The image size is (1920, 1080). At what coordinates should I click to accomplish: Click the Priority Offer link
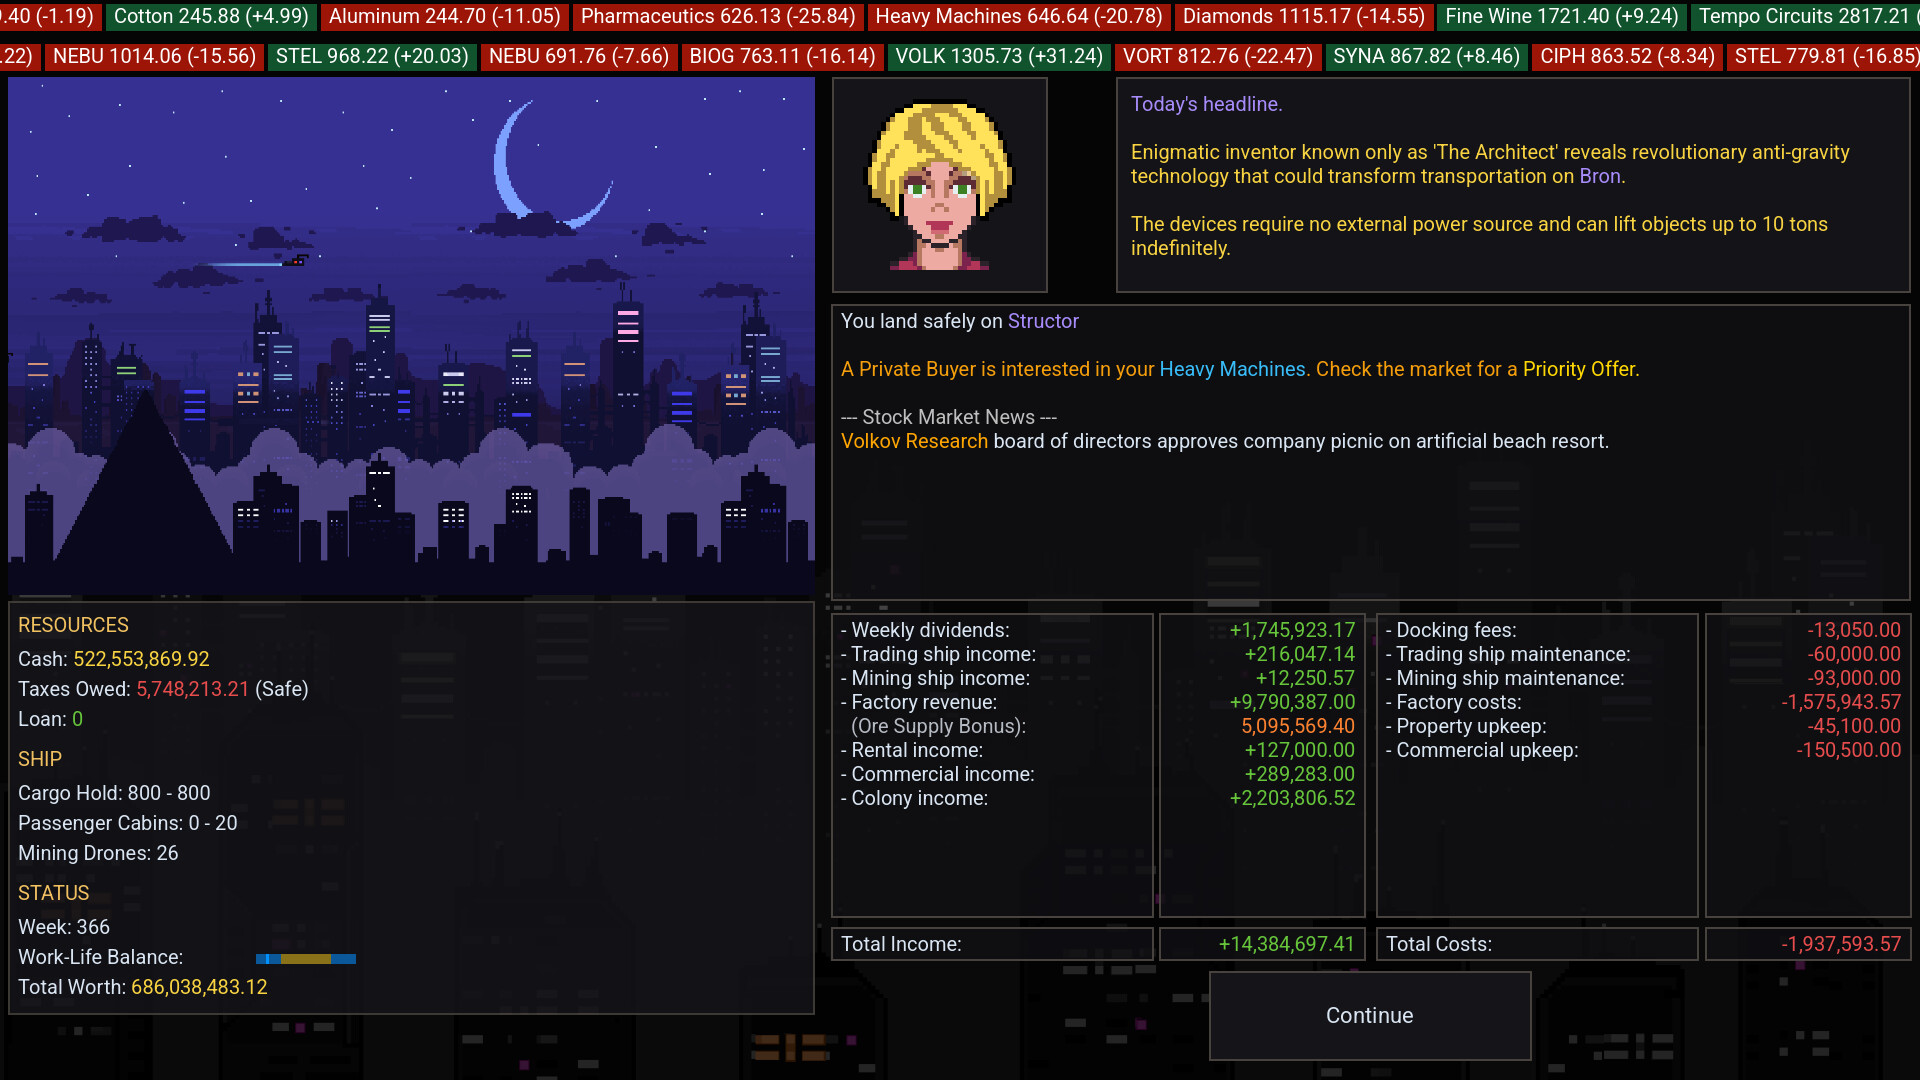pyautogui.click(x=1579, y=369)
